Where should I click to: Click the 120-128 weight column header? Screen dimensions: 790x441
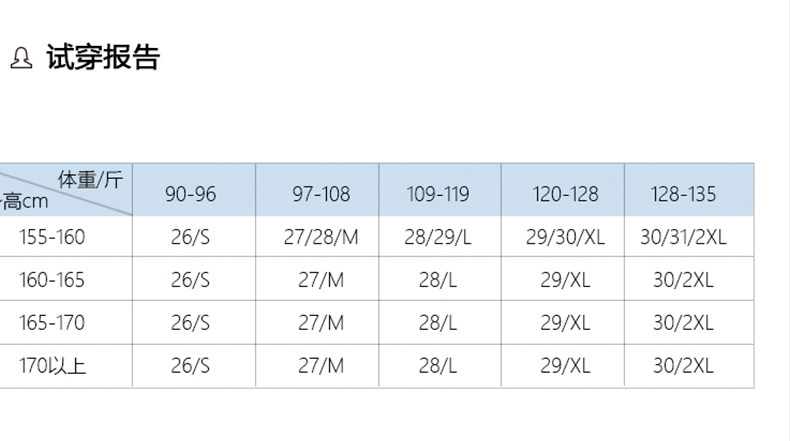coord(565,194)
